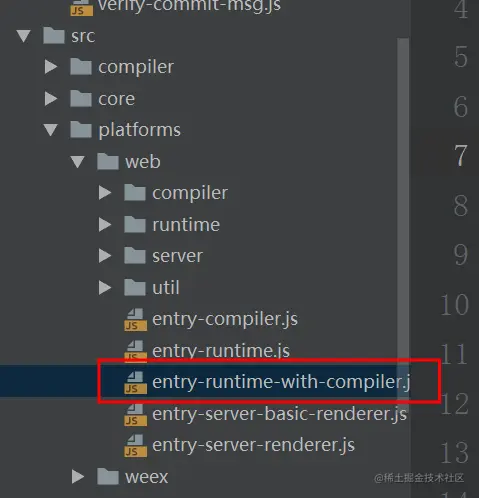Collapse the web folder arrow
This screenshot has width=479, height=498.
78,162
